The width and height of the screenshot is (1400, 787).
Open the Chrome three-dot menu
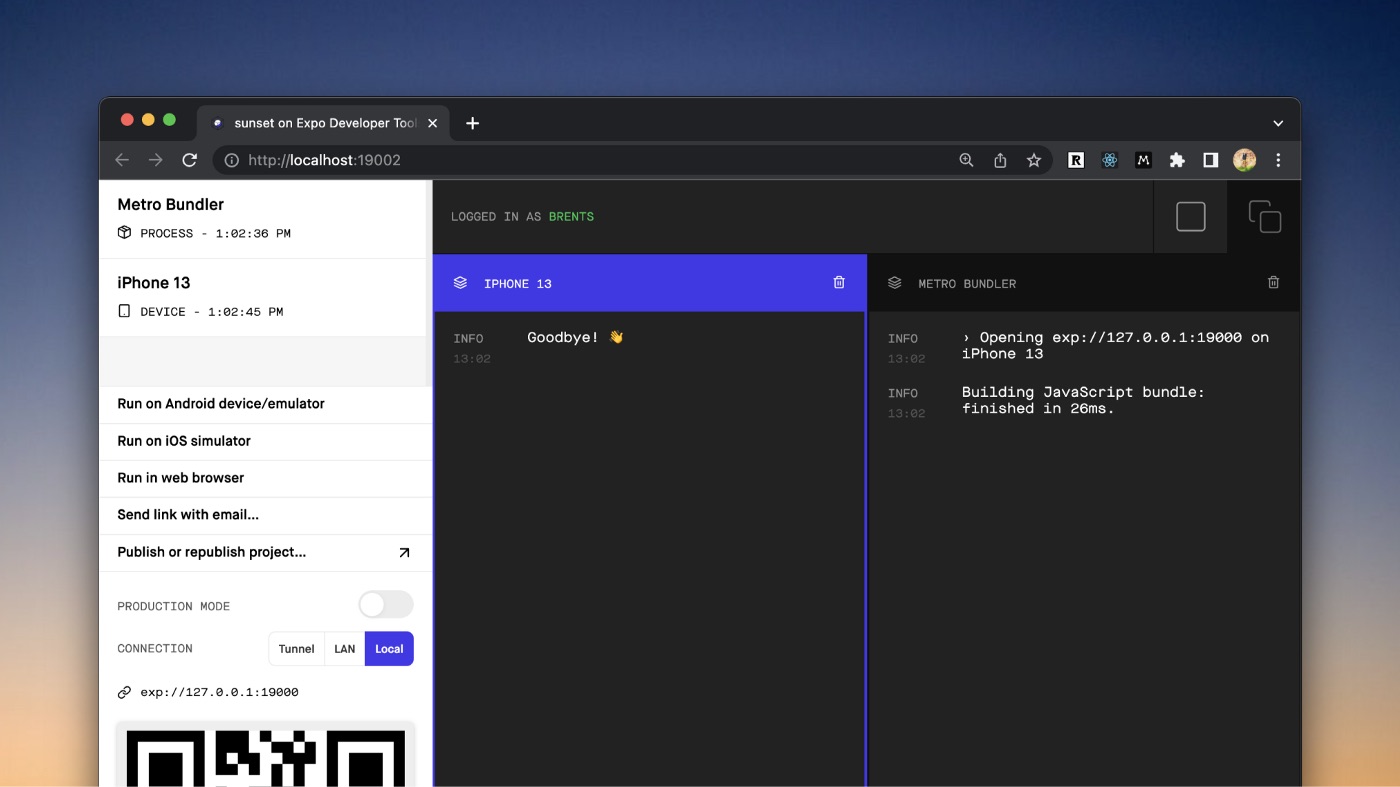(1278, 160)
